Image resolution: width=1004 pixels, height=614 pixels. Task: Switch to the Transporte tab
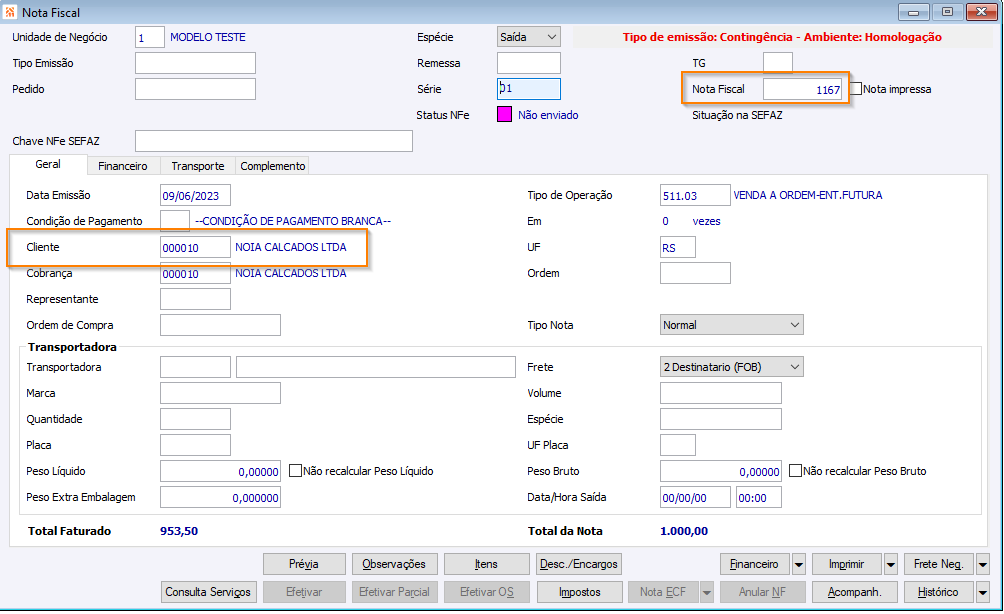(198, 166)
